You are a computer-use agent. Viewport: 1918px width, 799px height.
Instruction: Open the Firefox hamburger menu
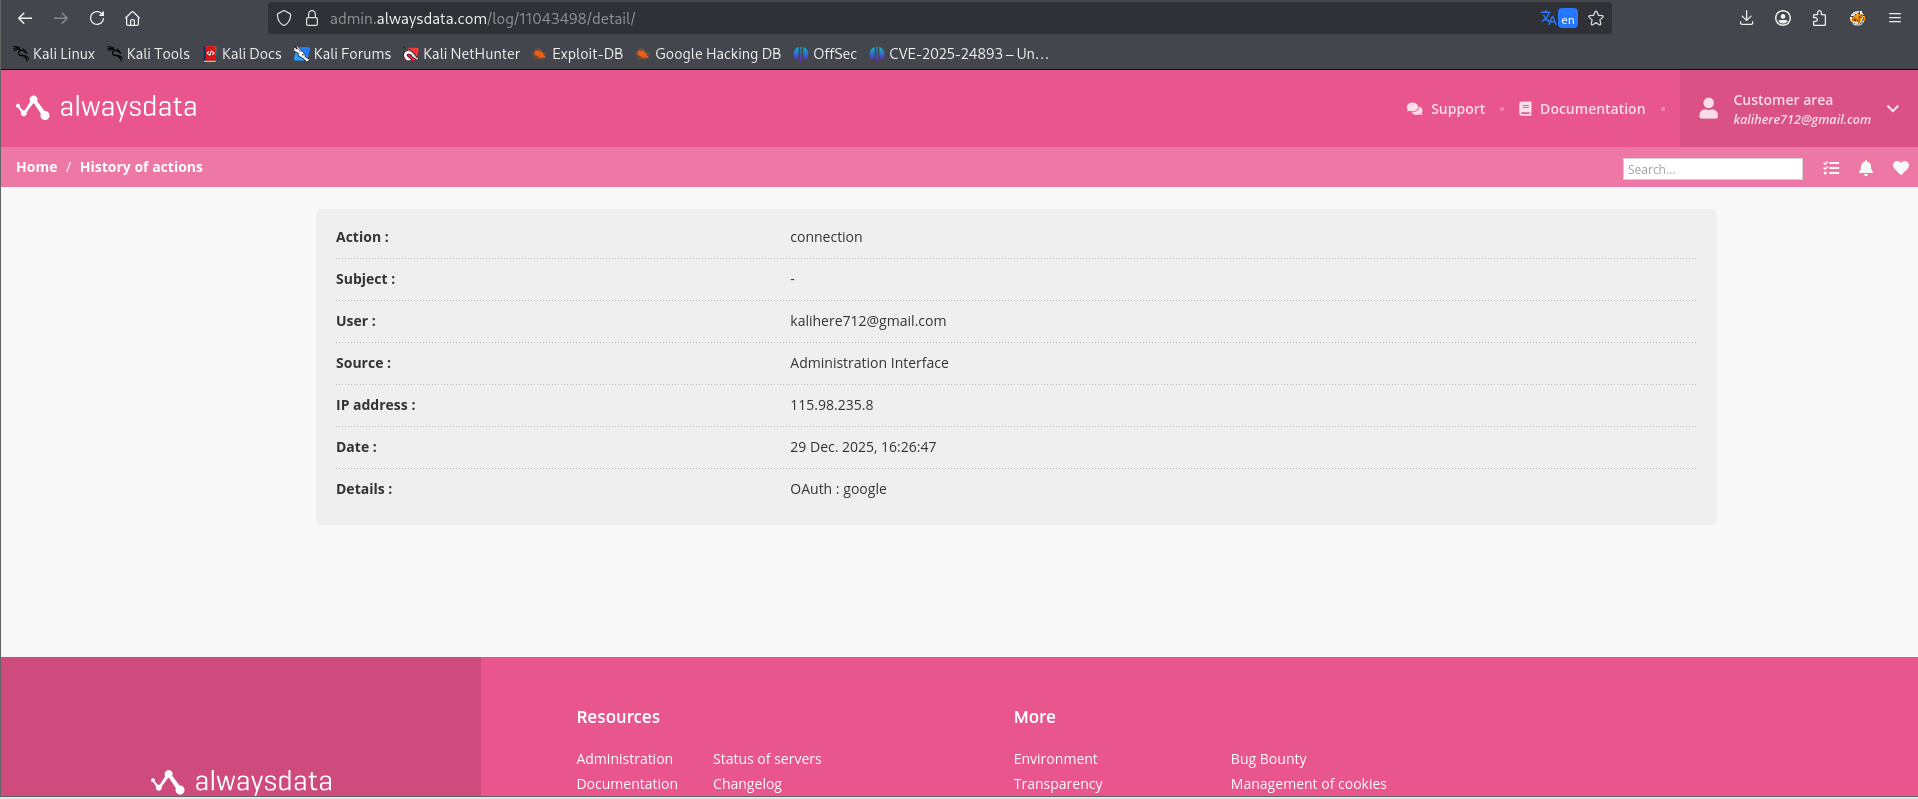point(1894,18)
